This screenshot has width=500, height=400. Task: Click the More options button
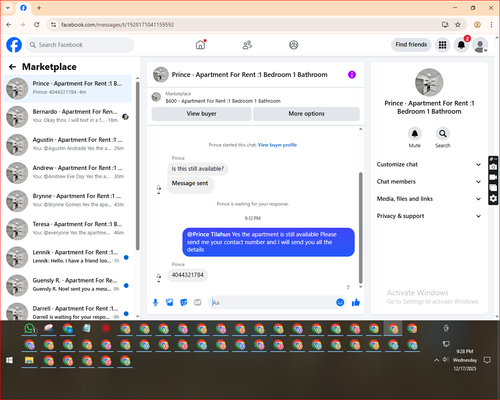(306, 114)
